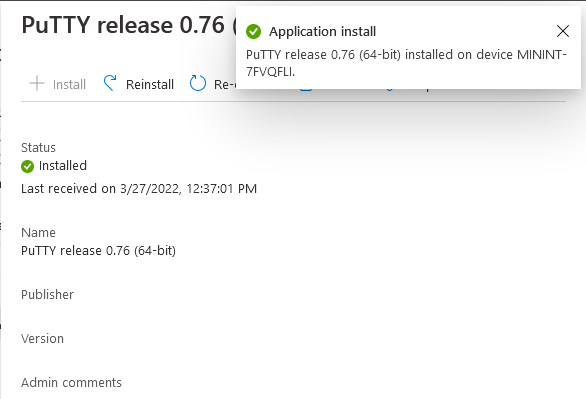Click the green Installed status check icon
586x399 pixels.
27,166
